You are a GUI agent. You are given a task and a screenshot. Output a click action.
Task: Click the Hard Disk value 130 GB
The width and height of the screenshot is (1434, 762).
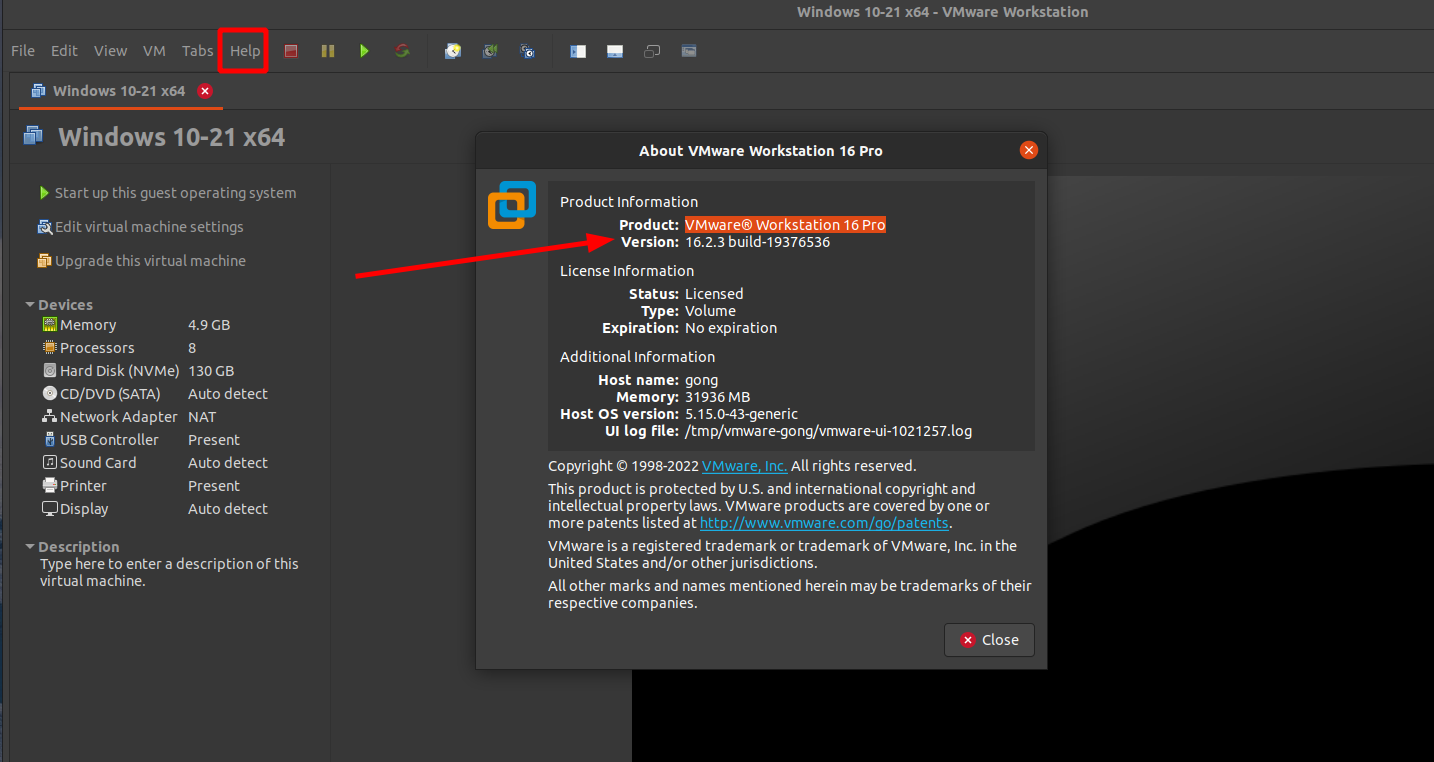pyautogui.click(x=211, y=371)
